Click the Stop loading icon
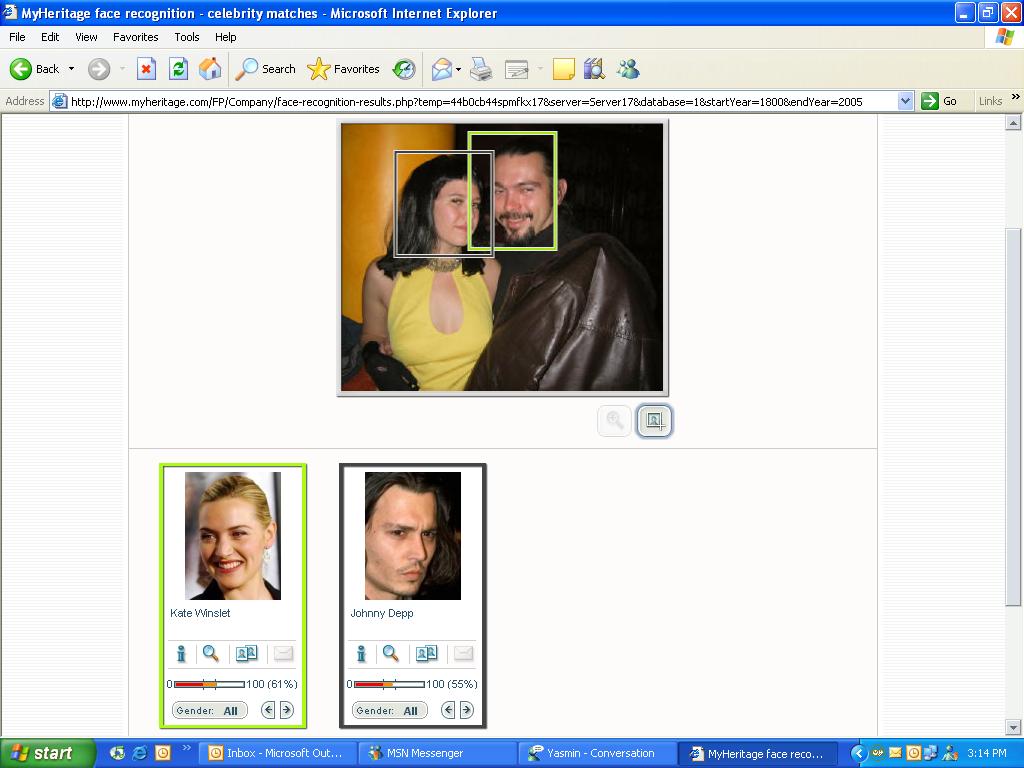Image resolution: width=1024 pixels, height=768 pixels. 146,69
